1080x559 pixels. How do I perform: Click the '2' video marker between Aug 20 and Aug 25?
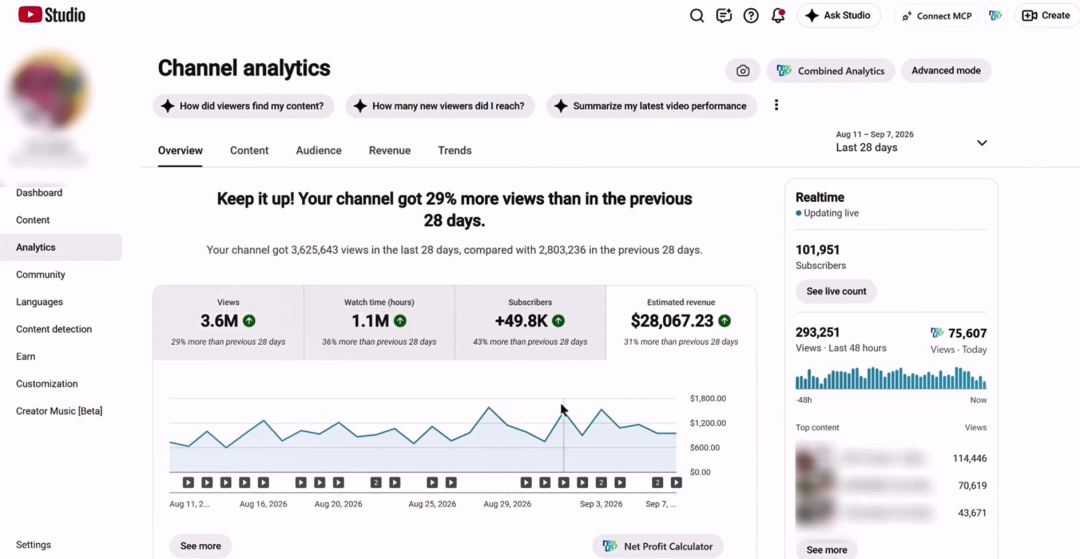click(x=375, y=483)
